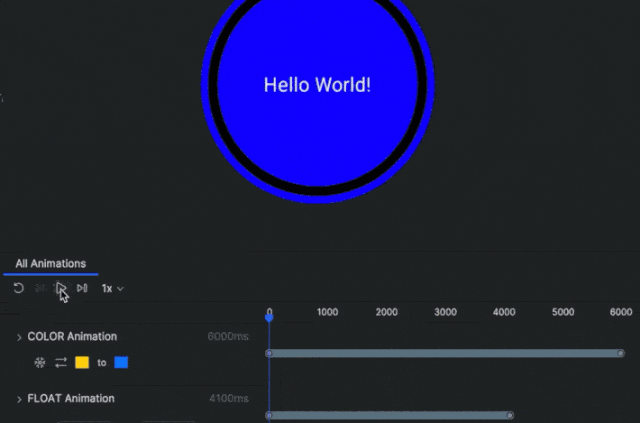This screenshot has height=423, width=640.
Task: Jump to the animation start
Action: (x=40, y=288)
